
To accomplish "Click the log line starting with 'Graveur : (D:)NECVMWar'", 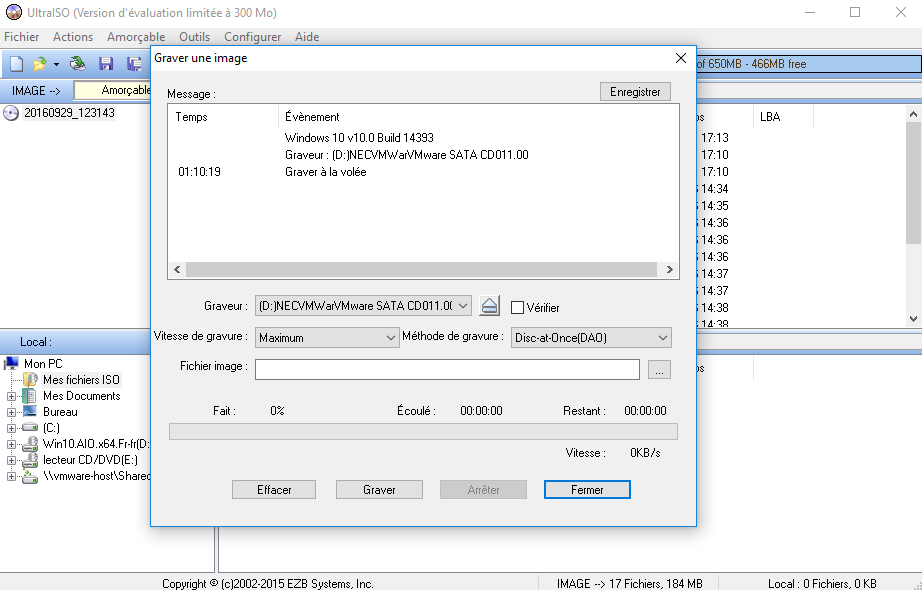I will [x=407, y=155].
